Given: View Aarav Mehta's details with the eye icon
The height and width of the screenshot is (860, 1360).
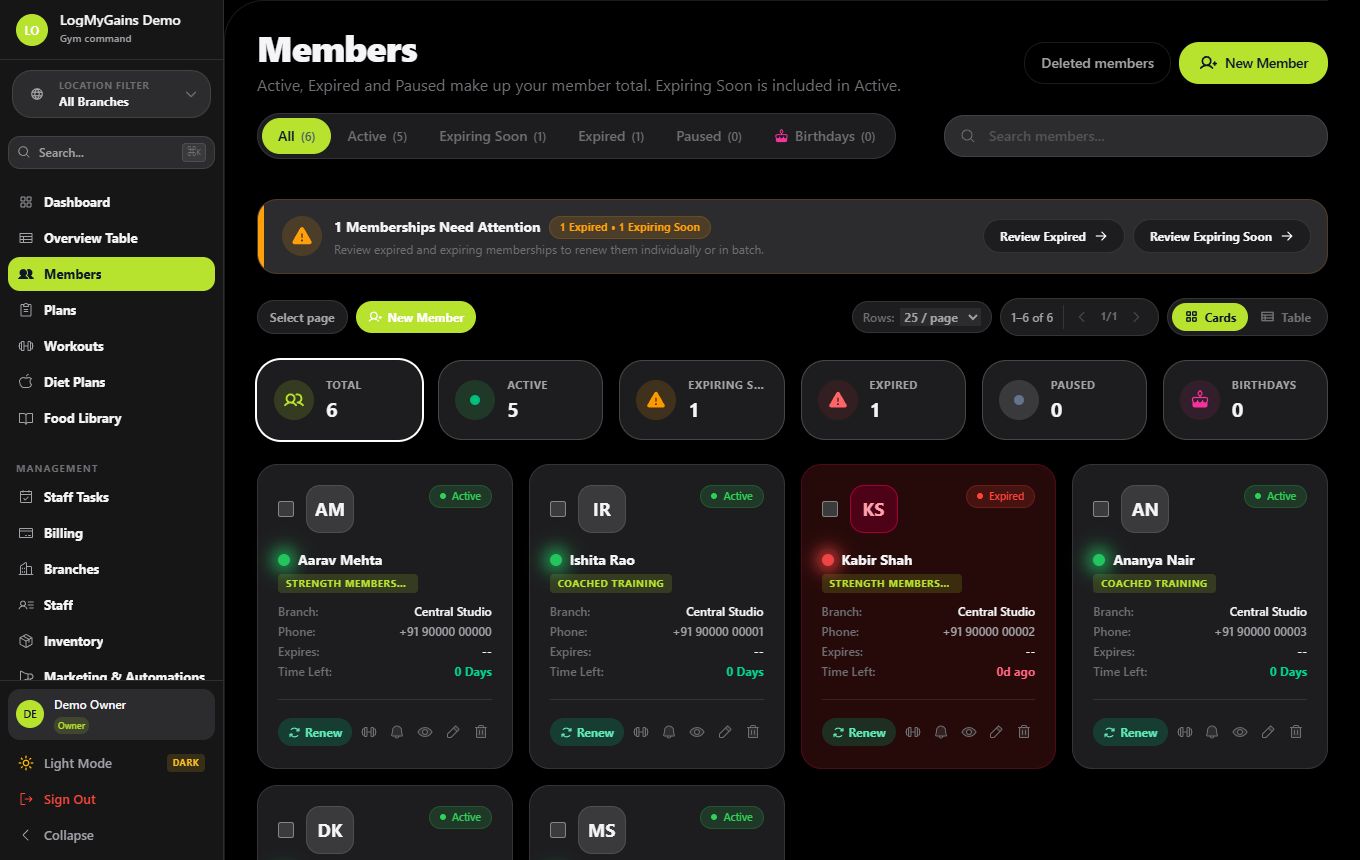Looking at the screenshot, I should point(425,732).
